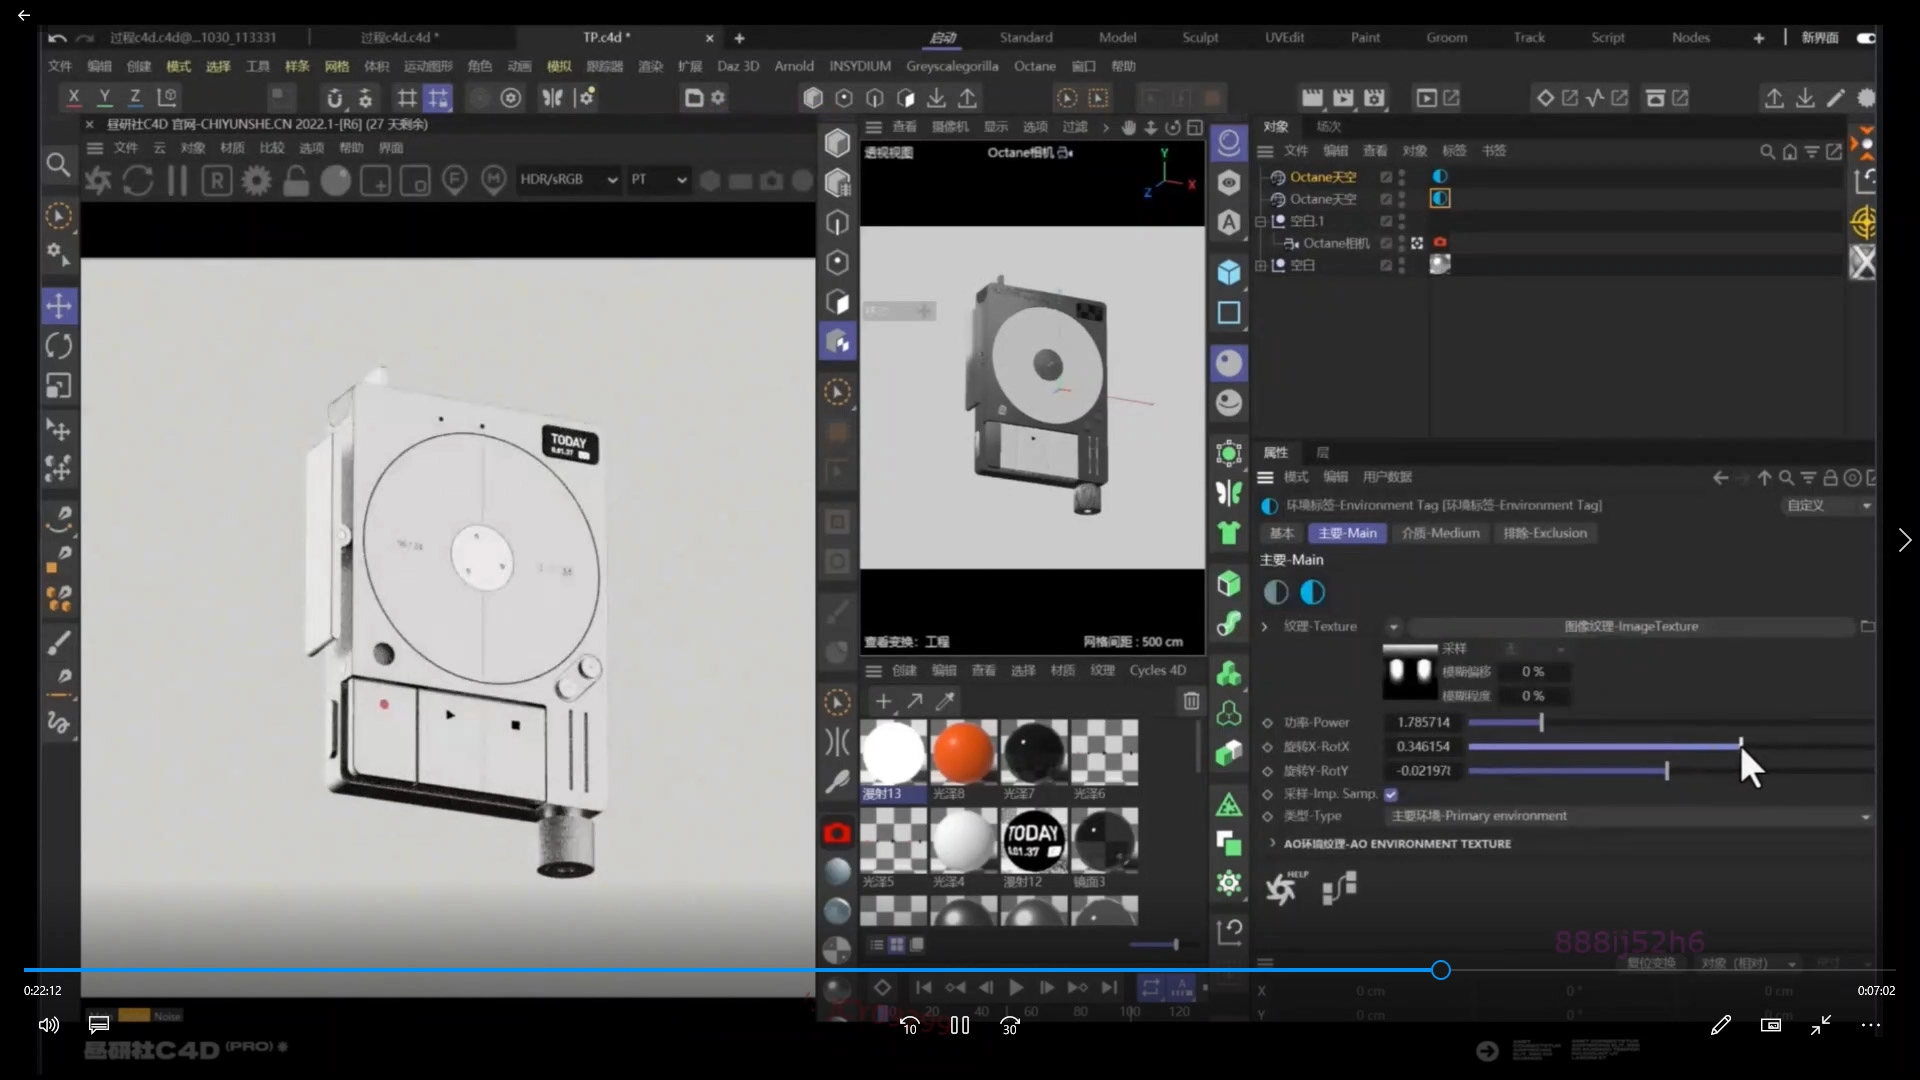1920x1080 pixels.
Task: Open the Primary environment type dropdown
Action: (1630, 816)
